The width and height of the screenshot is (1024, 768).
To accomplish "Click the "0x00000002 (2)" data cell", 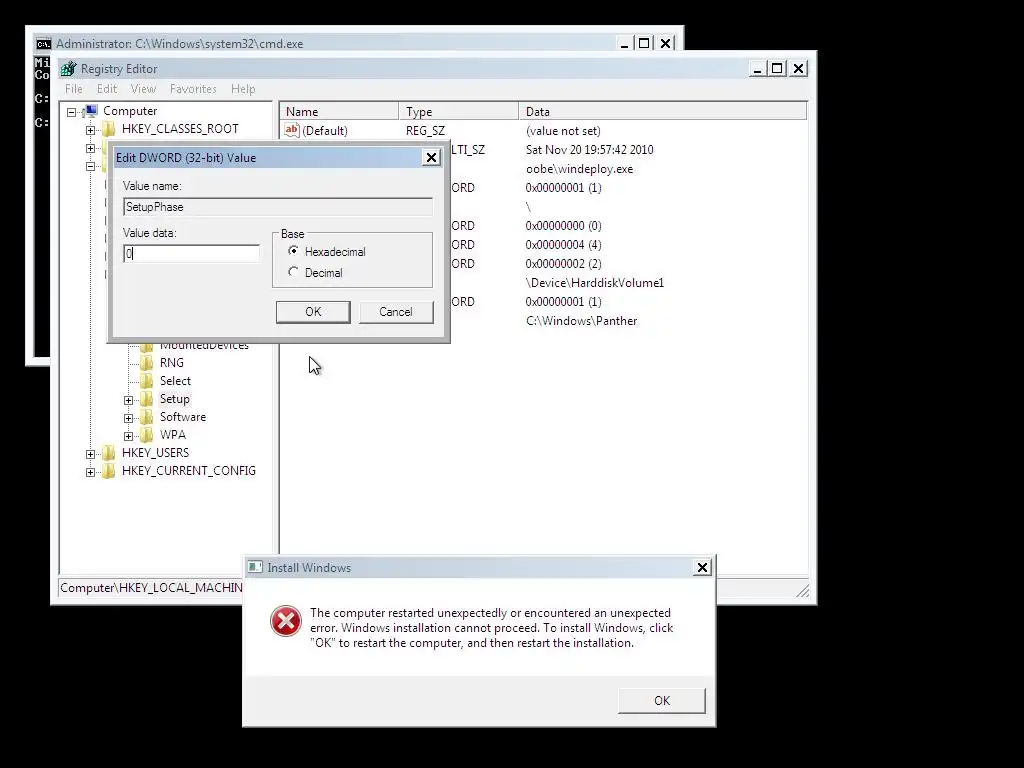I will (563, 263).
